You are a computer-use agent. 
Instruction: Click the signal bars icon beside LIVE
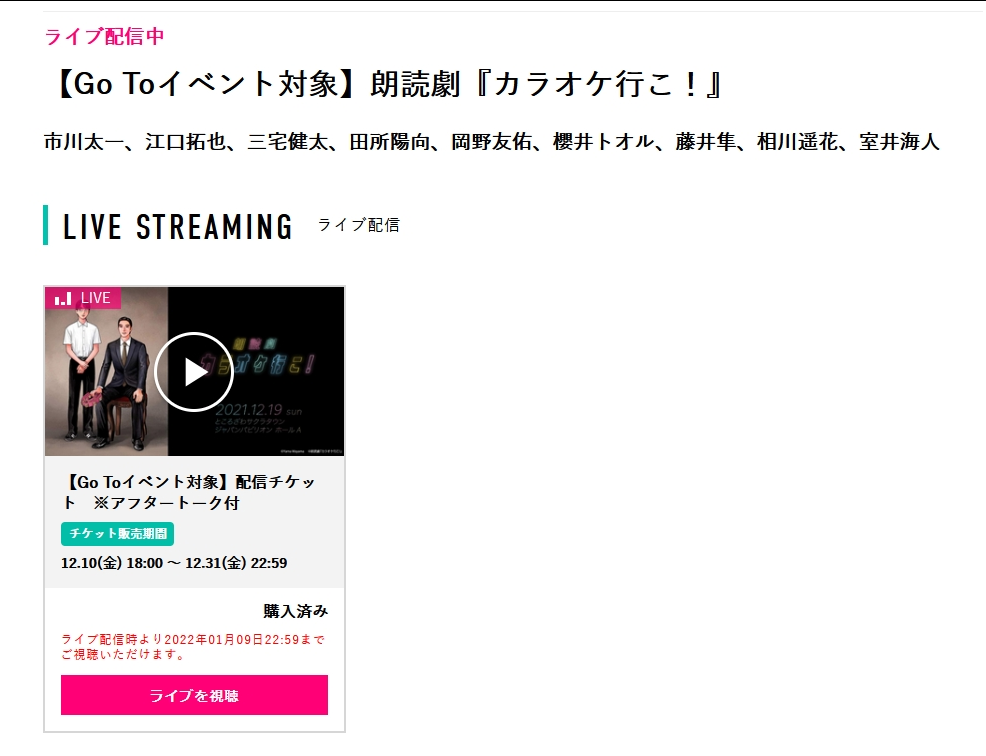[x=63, y=298]
